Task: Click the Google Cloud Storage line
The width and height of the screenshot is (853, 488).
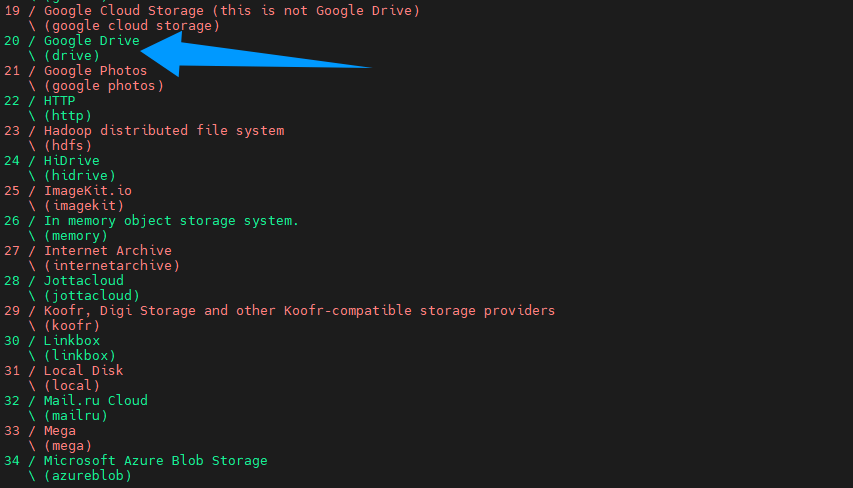Action: point(232,11)
